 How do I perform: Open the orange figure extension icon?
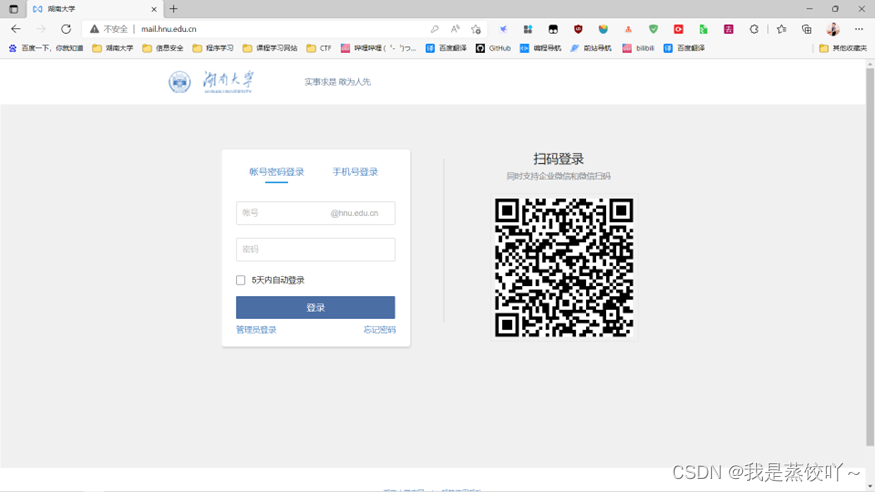pyautogui.click(x=628, y=29)
